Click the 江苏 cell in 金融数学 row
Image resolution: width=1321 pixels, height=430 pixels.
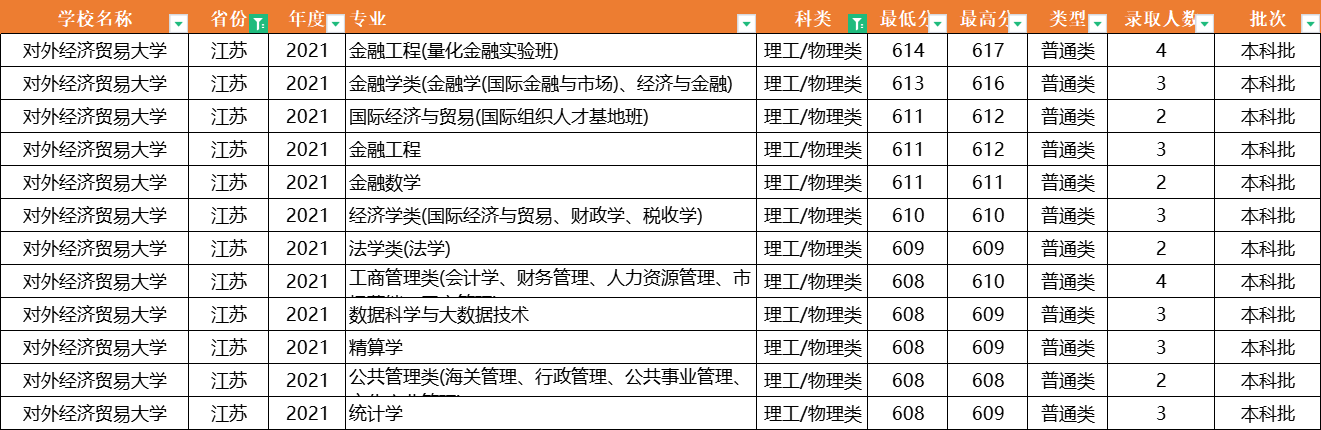[x=229, y=183]
